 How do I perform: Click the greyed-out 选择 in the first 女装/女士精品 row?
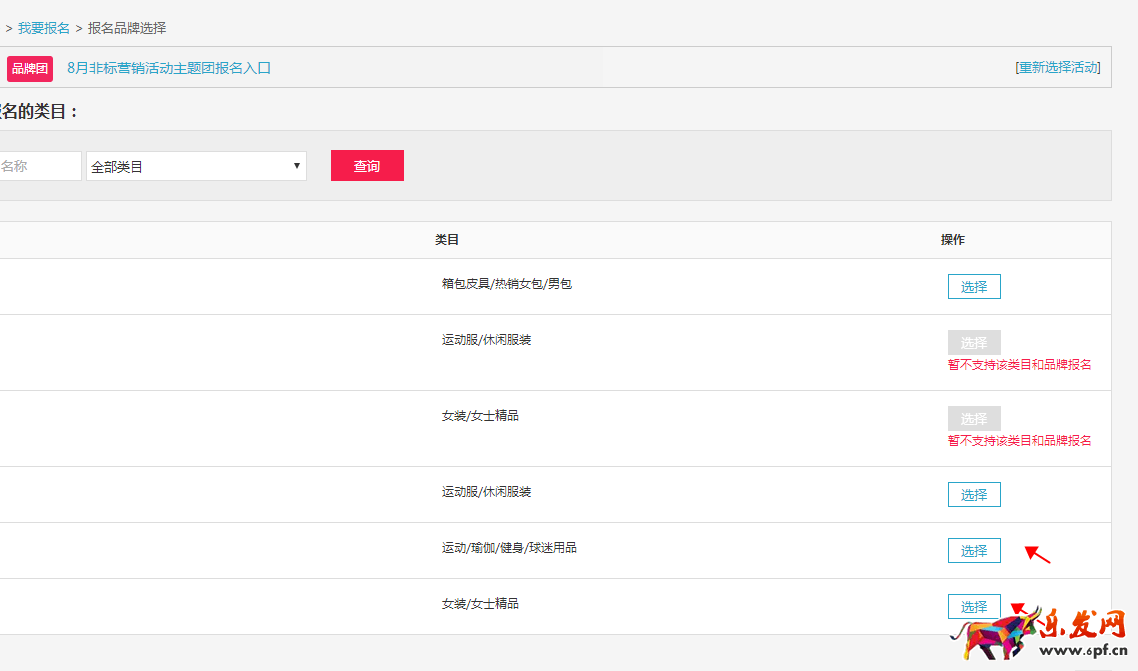click(974, 419)
